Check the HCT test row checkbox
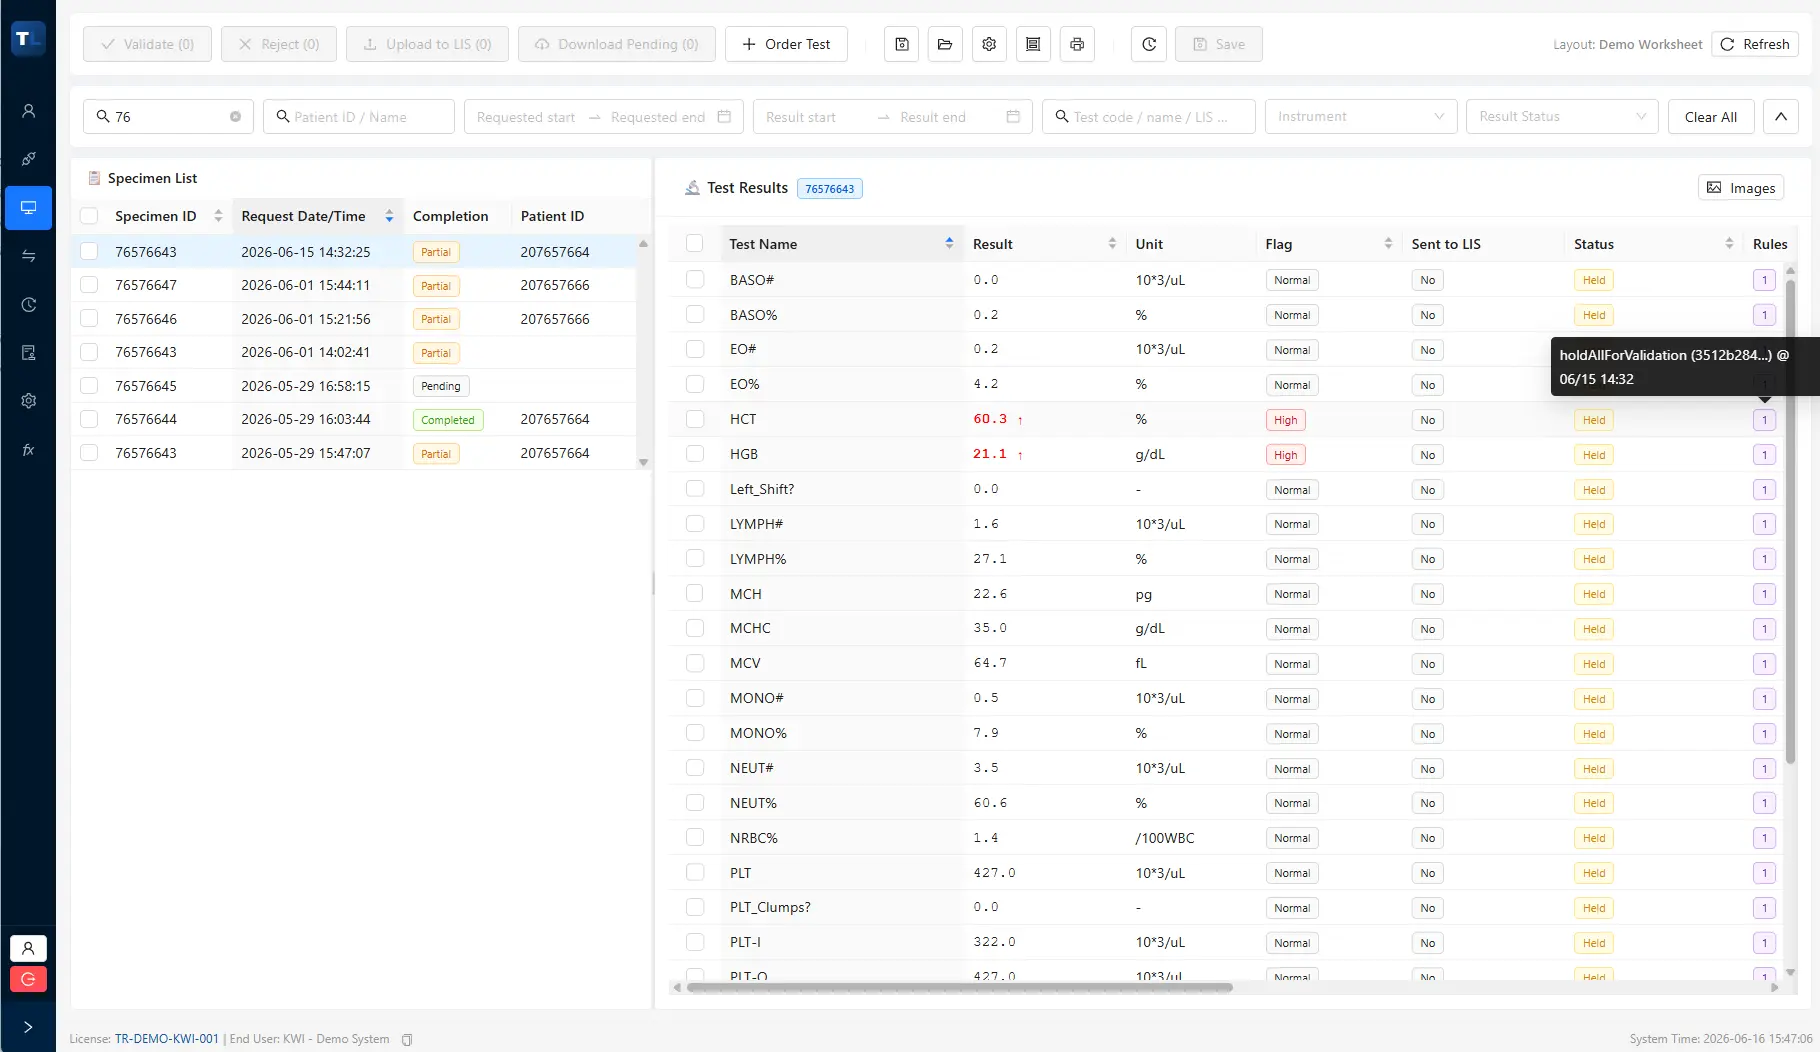 coord(695,419)
